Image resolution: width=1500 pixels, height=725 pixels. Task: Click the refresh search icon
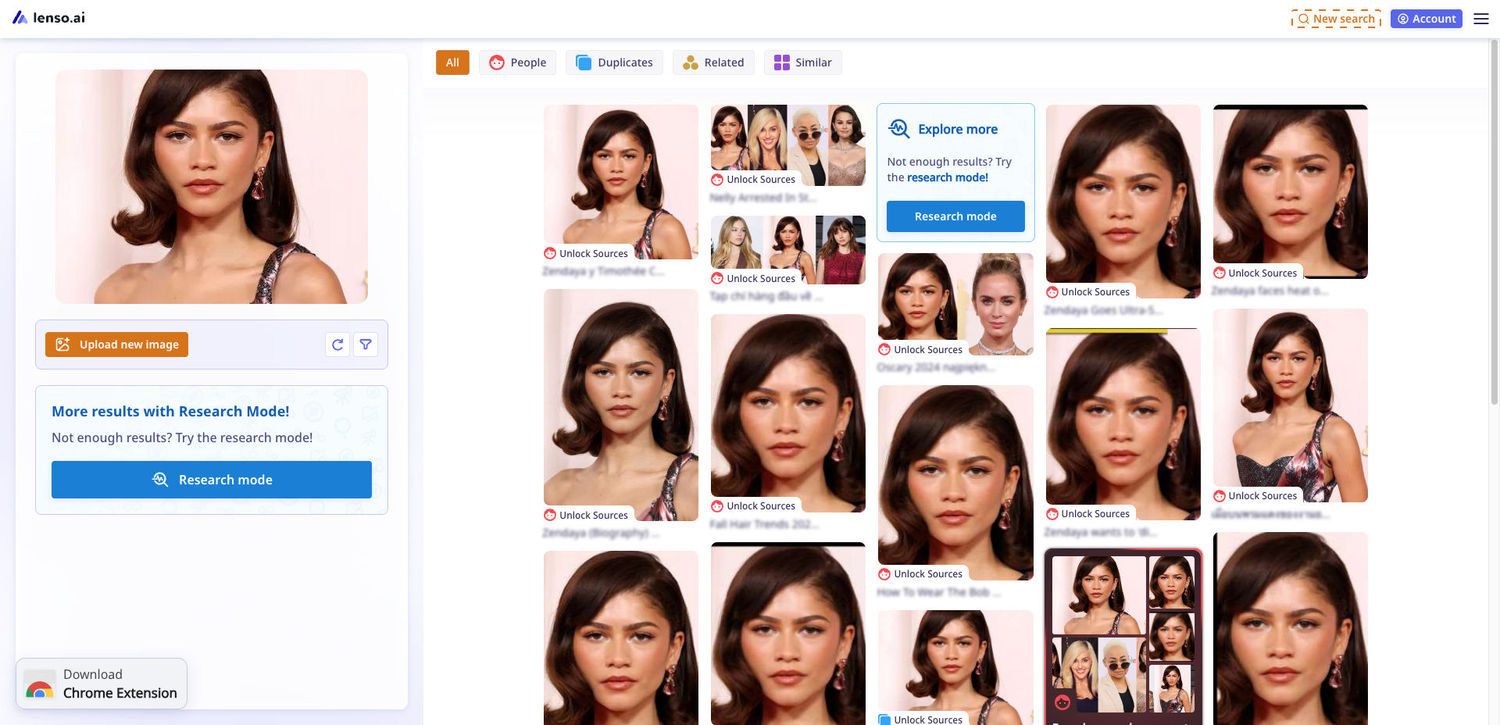338,344
